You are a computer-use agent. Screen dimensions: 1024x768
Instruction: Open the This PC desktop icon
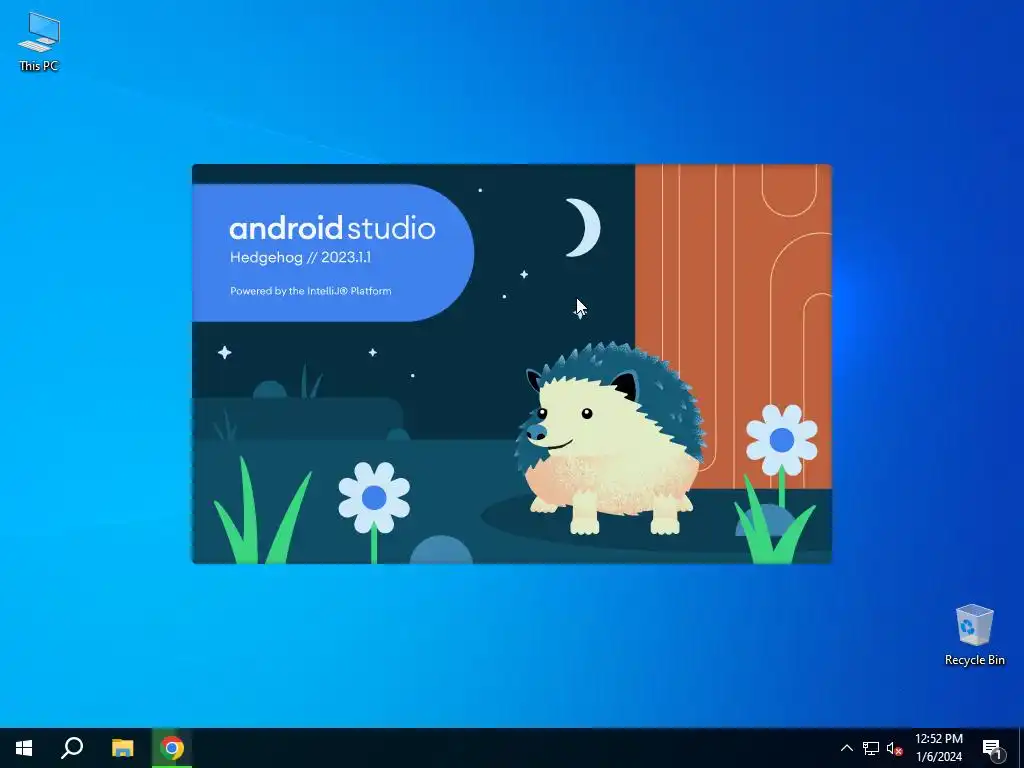[x=39, y=41]
